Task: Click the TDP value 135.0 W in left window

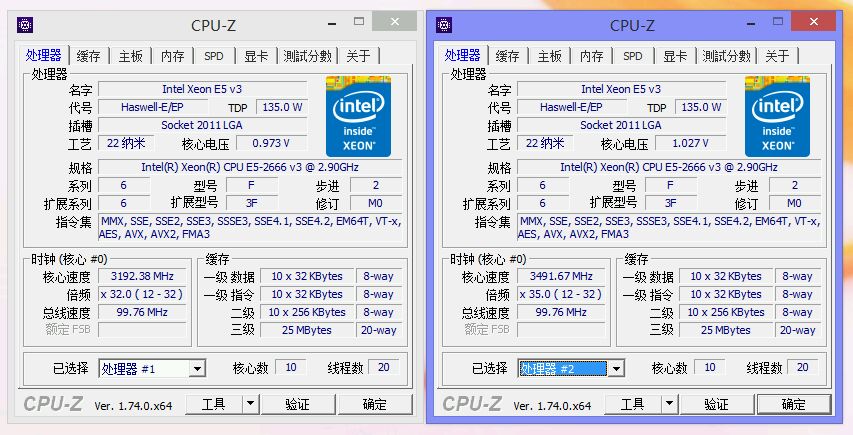Action: (x=282, y=107)
